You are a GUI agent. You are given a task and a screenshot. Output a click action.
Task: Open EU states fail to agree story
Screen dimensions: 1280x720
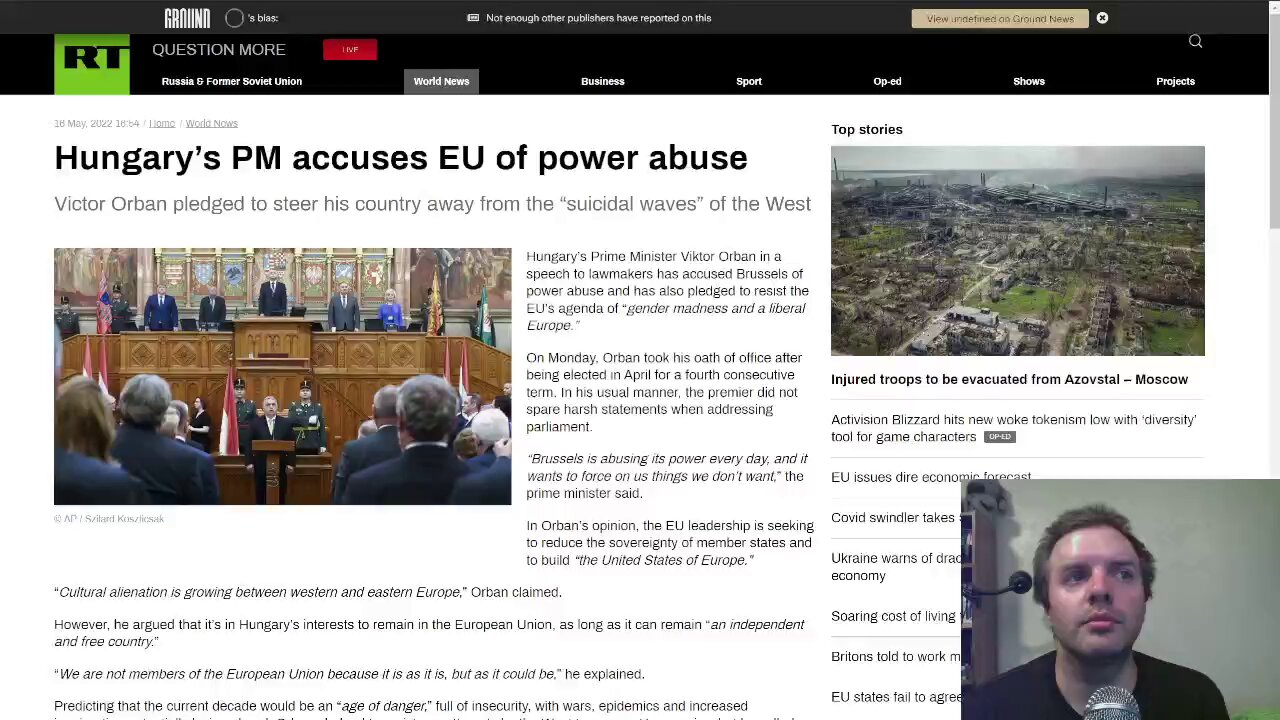point(896,697)
